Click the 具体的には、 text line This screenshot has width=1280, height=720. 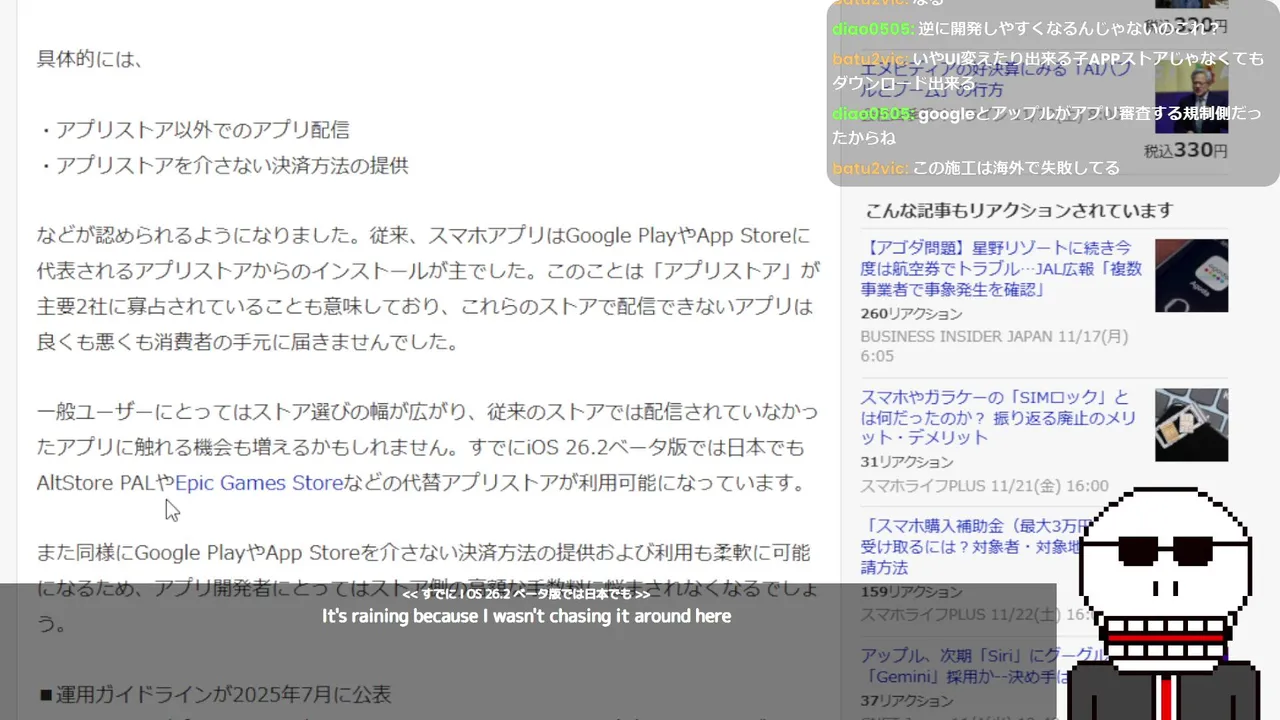pyautogui.click(x=90, y=59)
